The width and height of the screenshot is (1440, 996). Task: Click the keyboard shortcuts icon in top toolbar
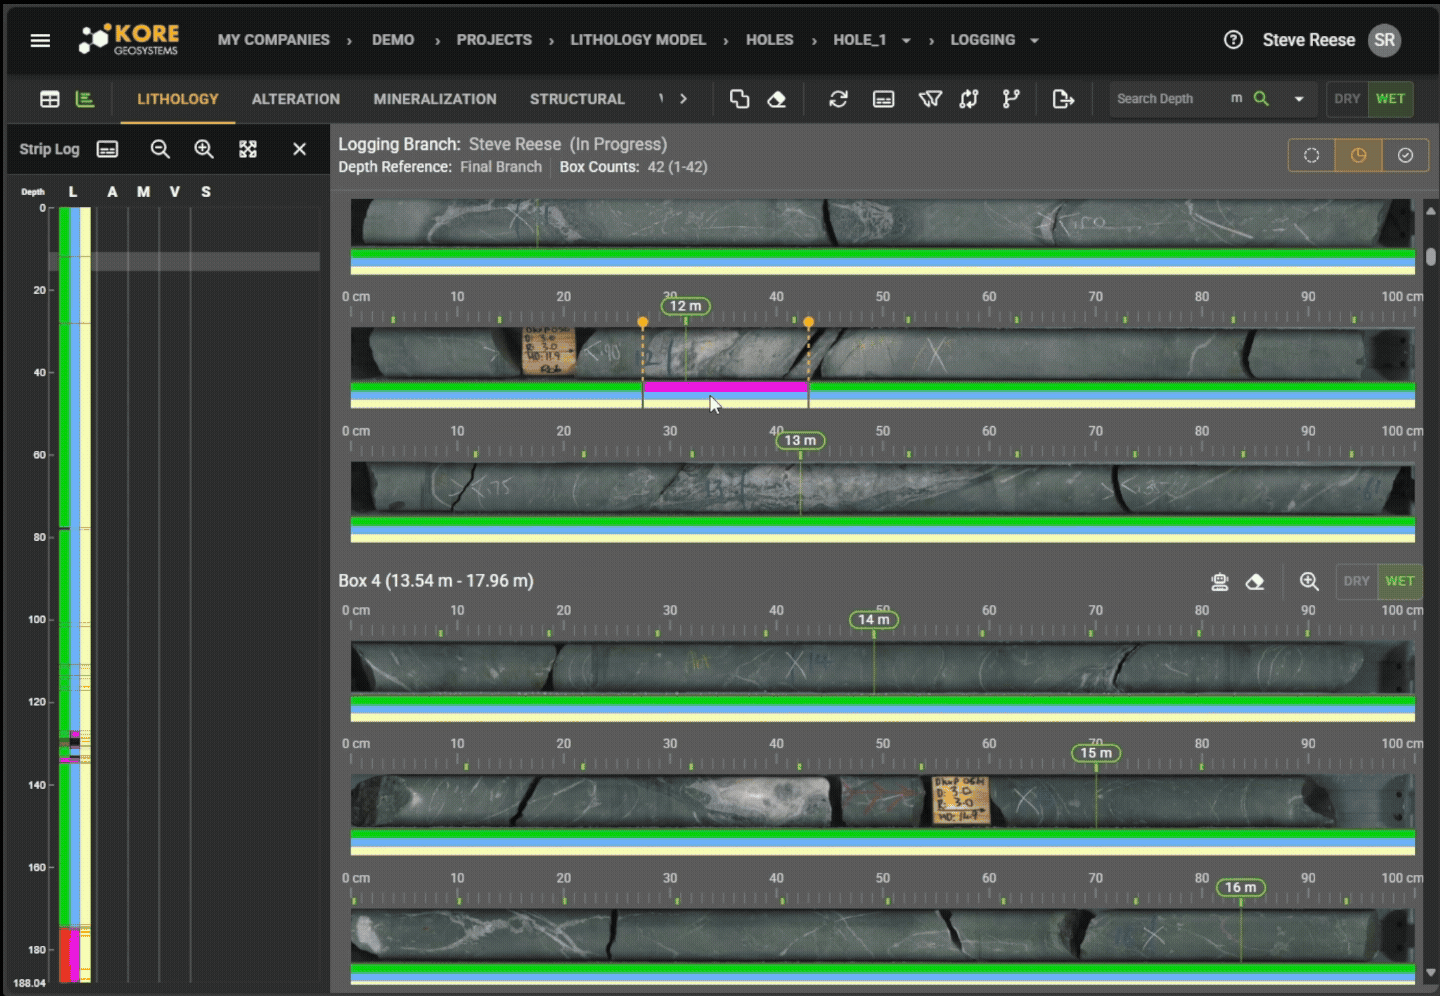[x=884, y=99]
